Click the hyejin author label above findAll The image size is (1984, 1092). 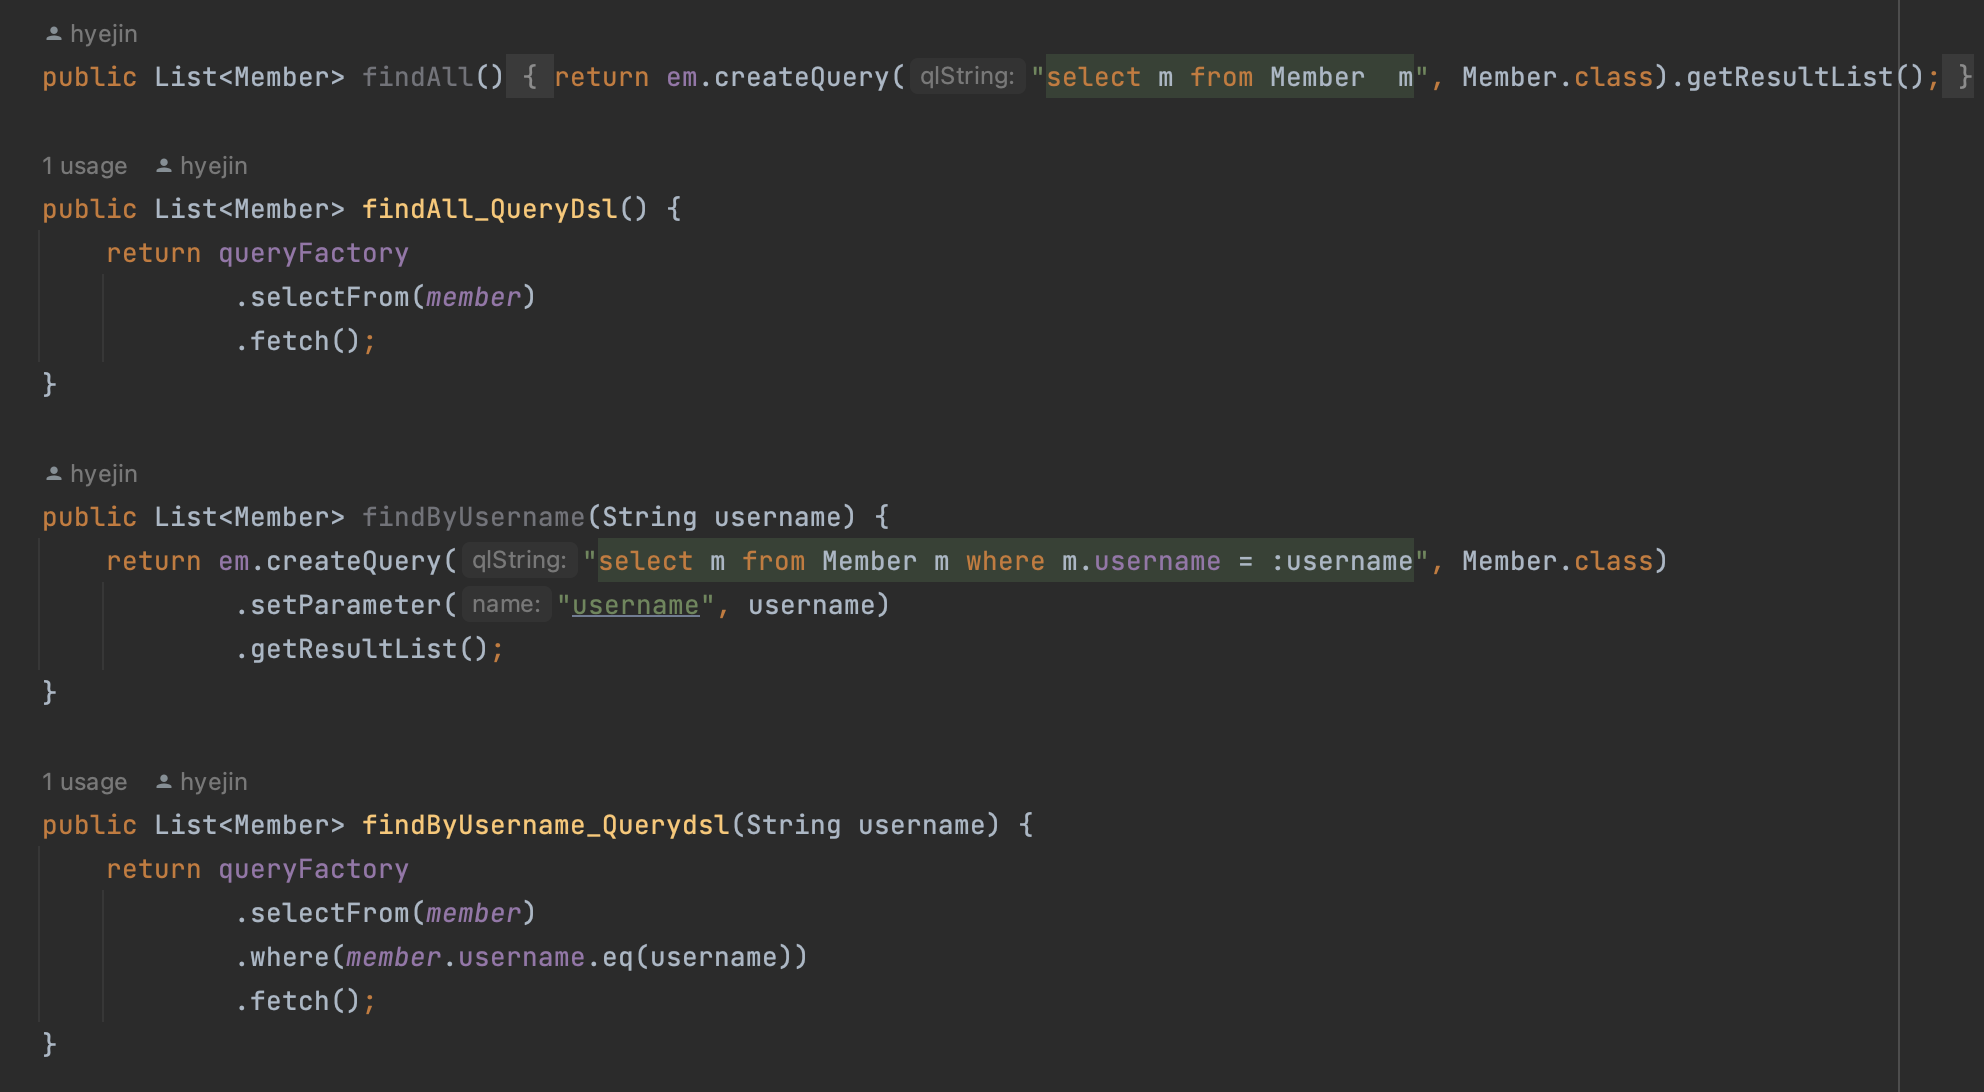click(x=104, y=34)
